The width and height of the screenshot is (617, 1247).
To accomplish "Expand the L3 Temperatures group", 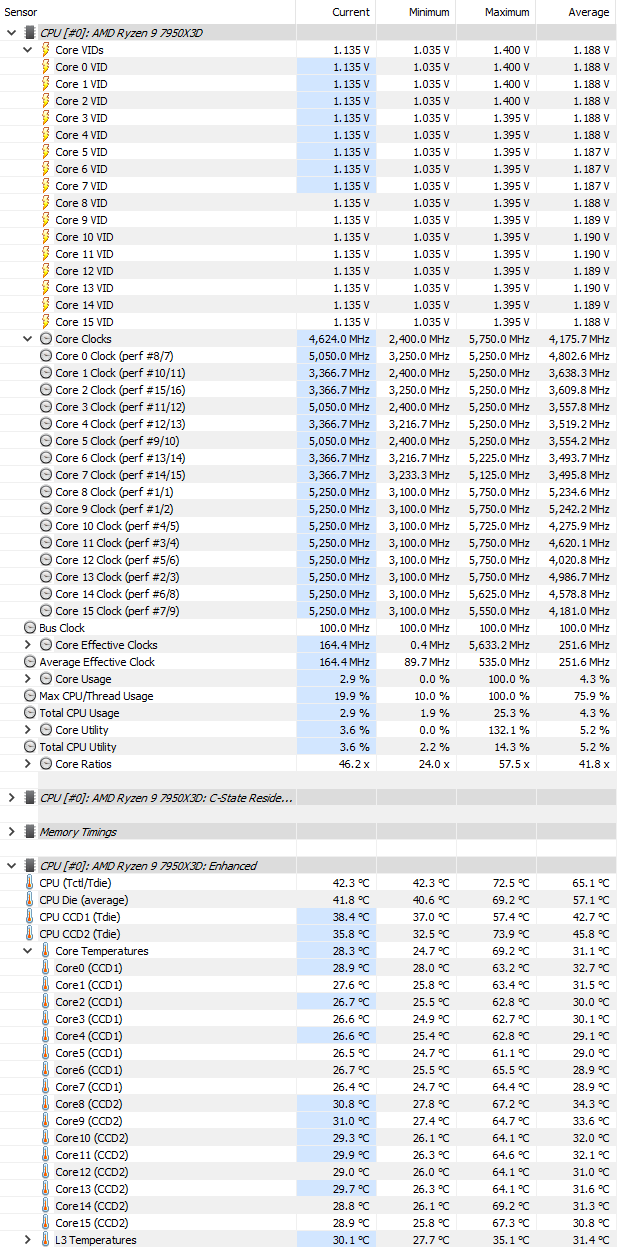I will (x=27, y=1240).
